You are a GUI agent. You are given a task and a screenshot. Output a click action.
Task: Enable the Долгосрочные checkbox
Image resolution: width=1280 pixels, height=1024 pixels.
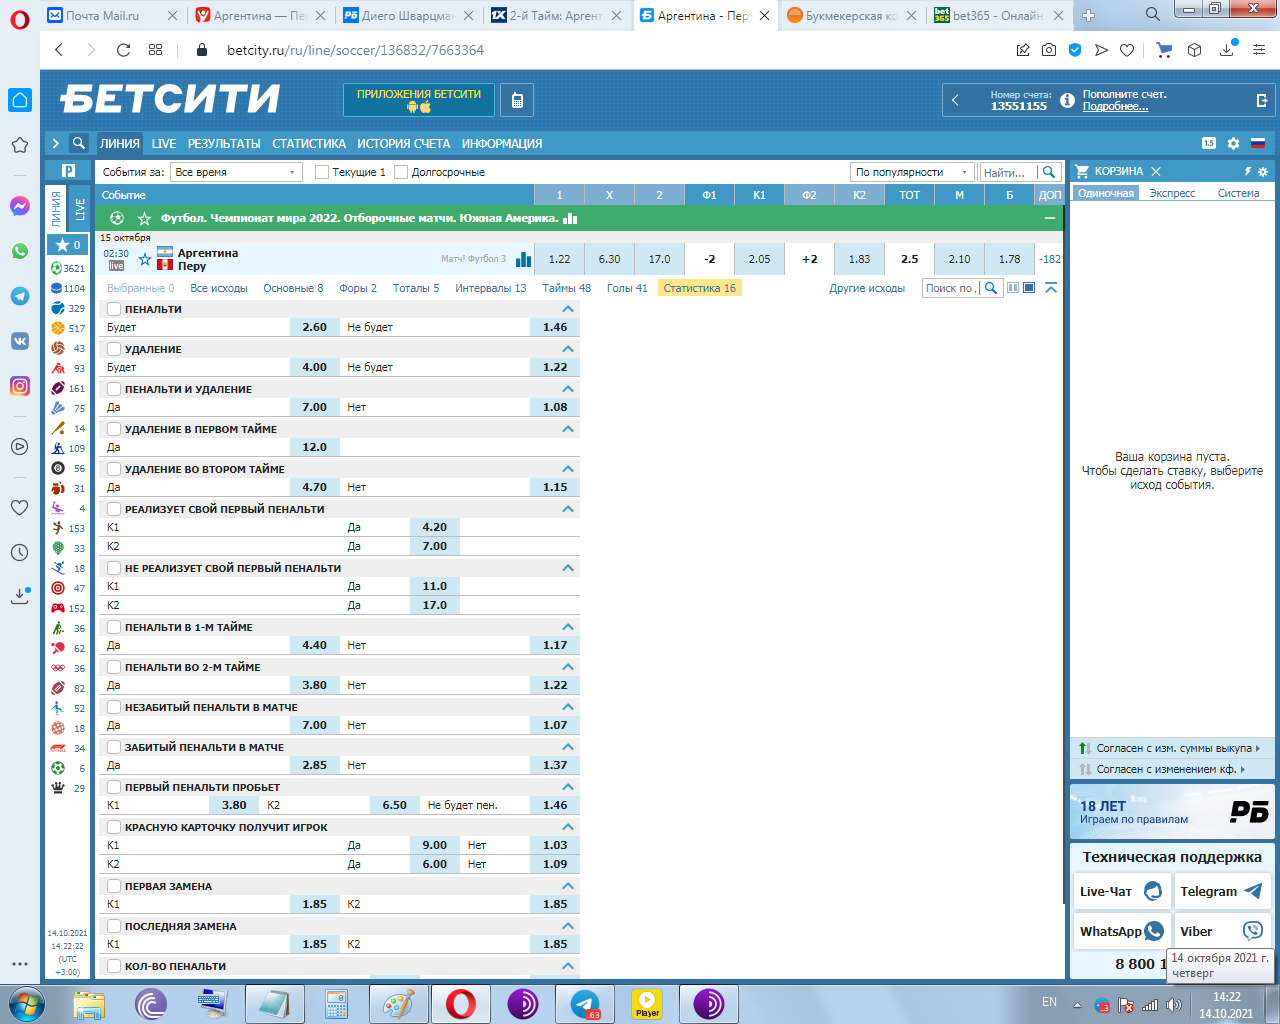pos(401,172)
